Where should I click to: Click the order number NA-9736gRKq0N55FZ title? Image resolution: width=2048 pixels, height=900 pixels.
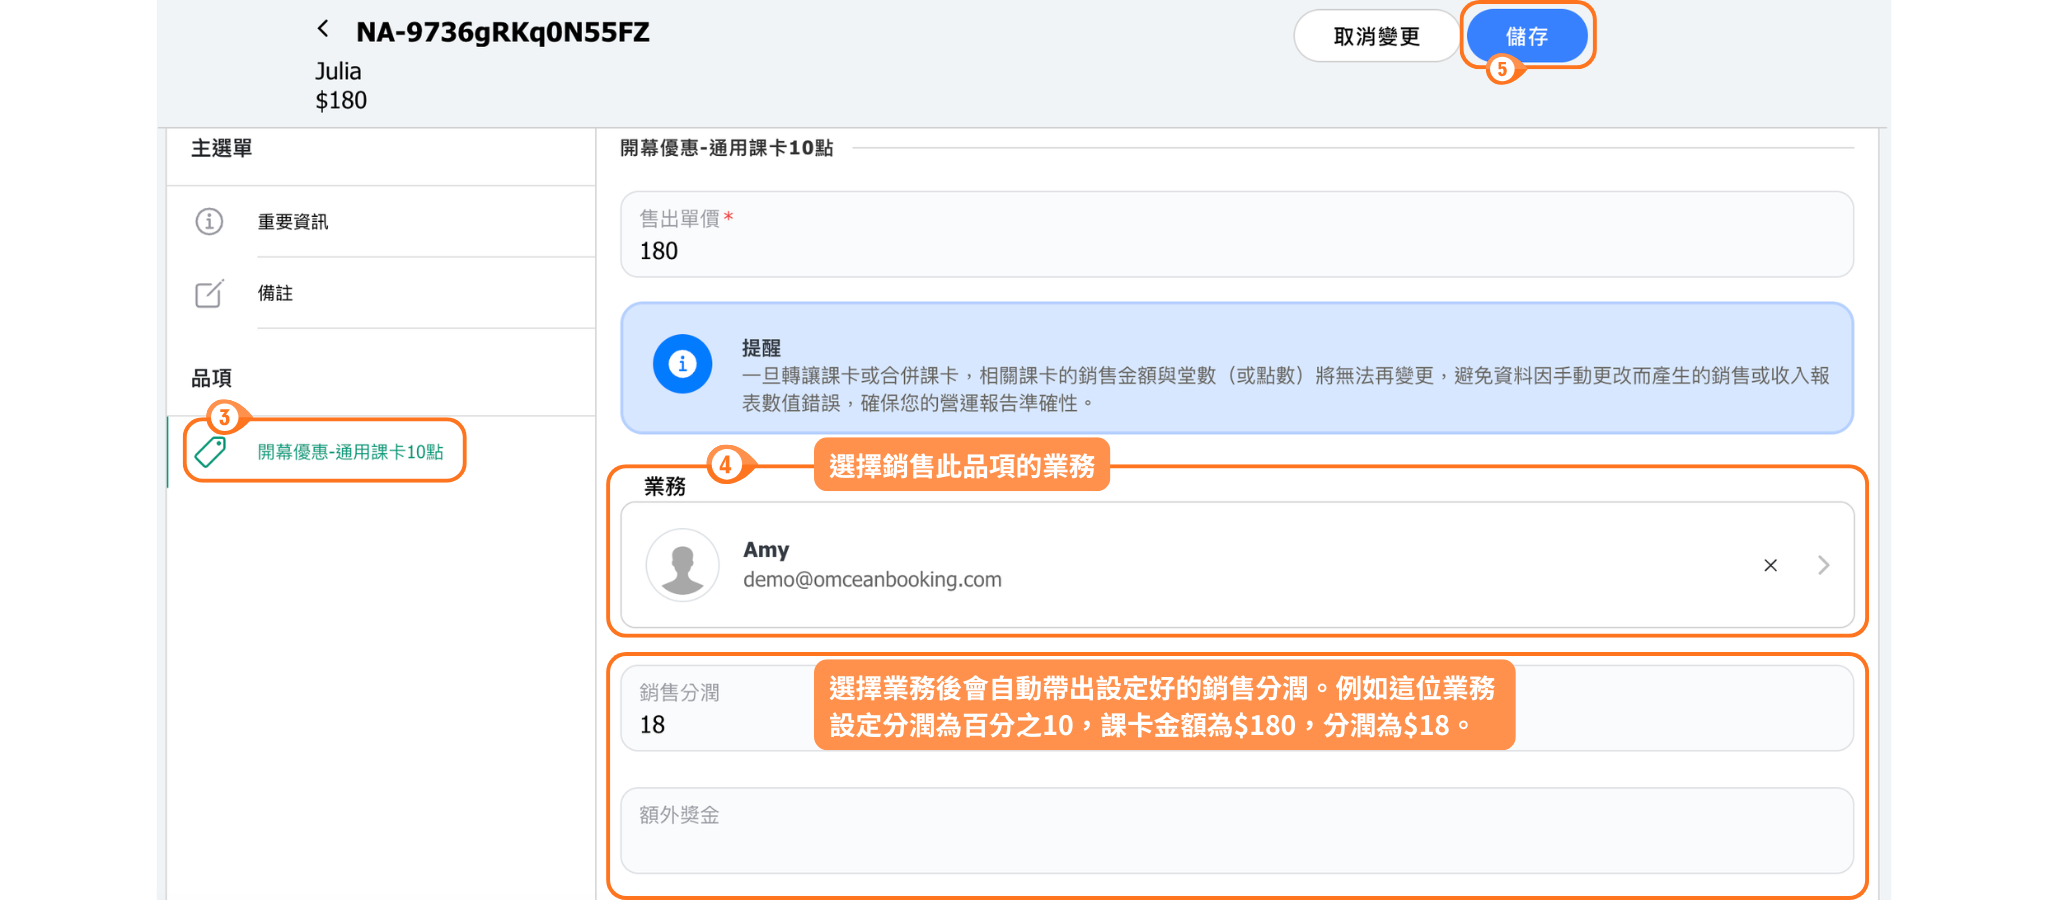pos(502,33)
